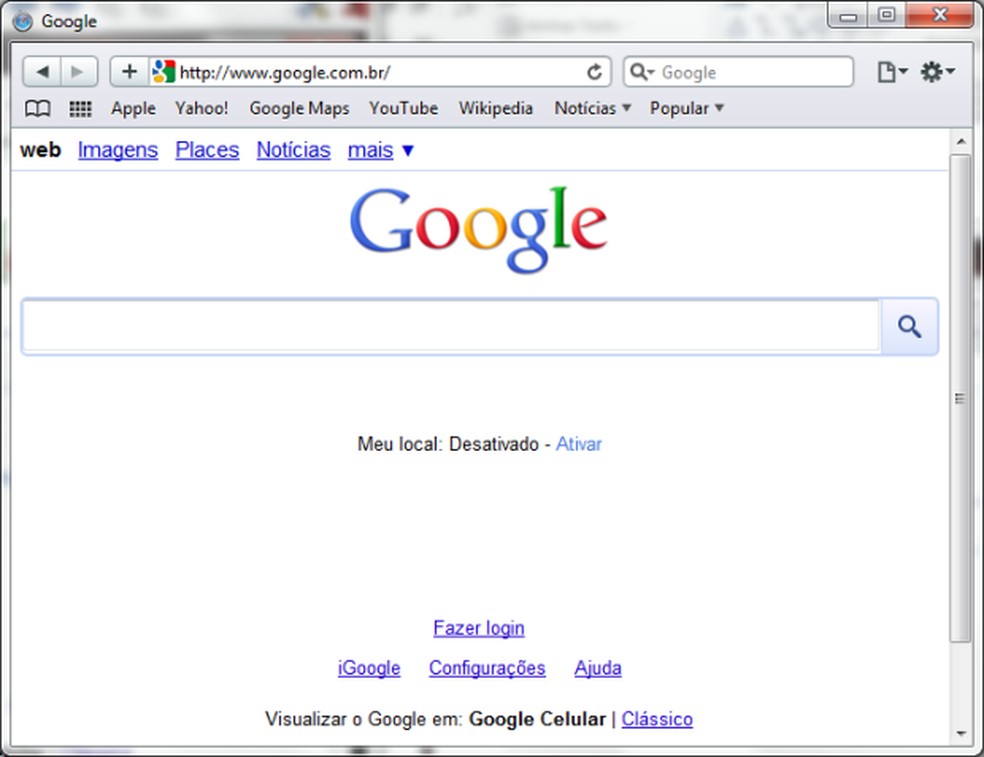Open bookmarks with the open book icon
984x757 pixels.
pos(37,108)
